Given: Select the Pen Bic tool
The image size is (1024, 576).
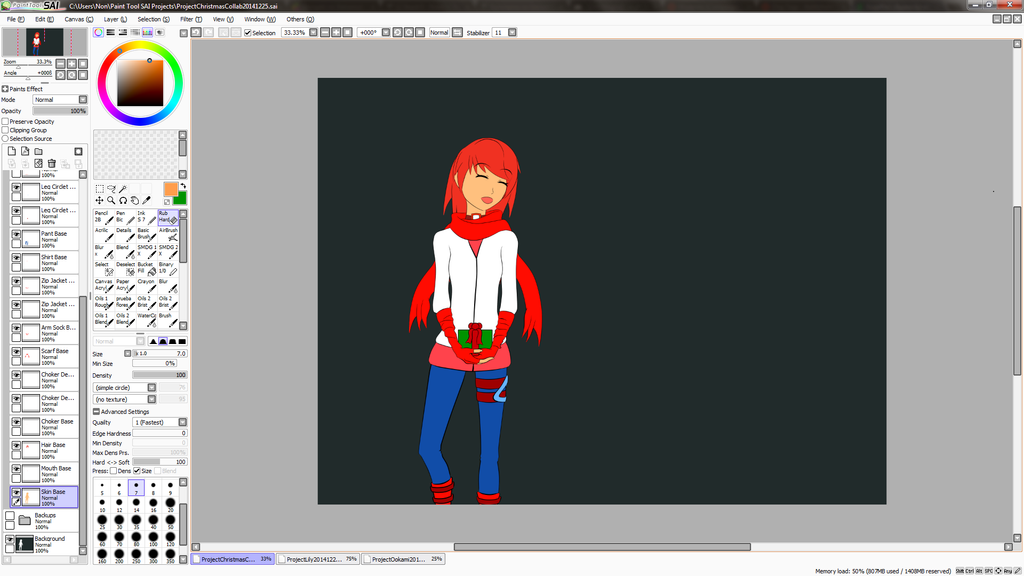Looking at the screenshot, I should 125,217.
